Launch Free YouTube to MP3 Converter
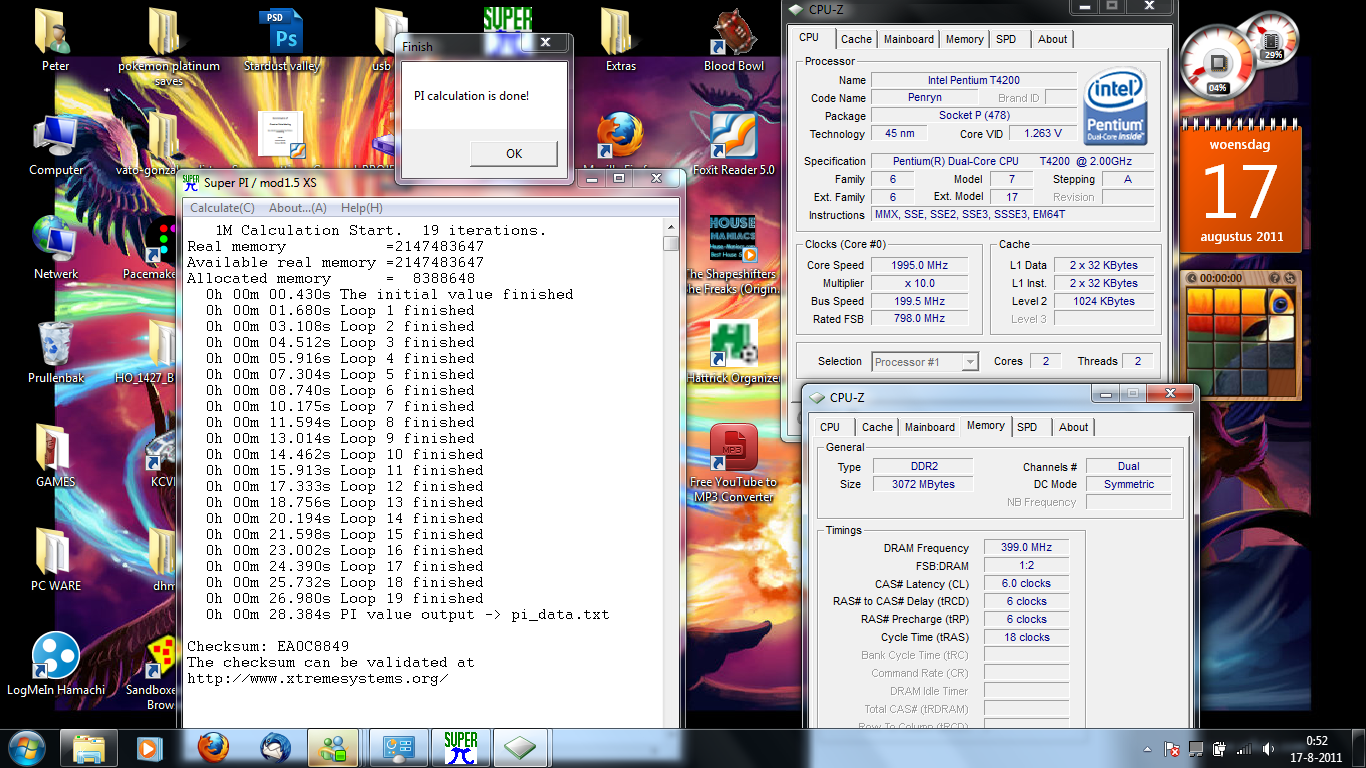 coord(734,464)
